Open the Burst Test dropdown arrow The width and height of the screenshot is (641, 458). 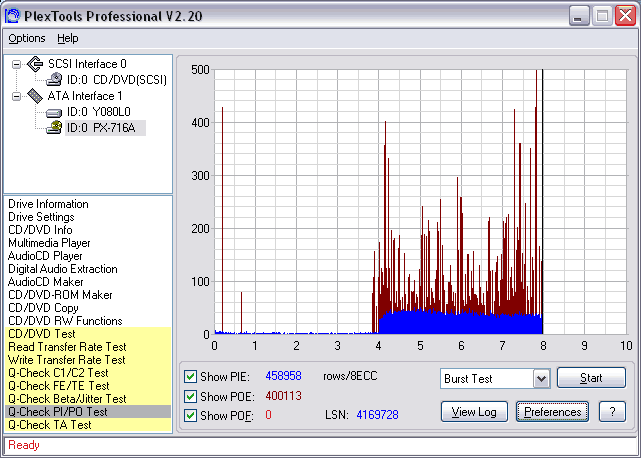(x=541, y=379)
